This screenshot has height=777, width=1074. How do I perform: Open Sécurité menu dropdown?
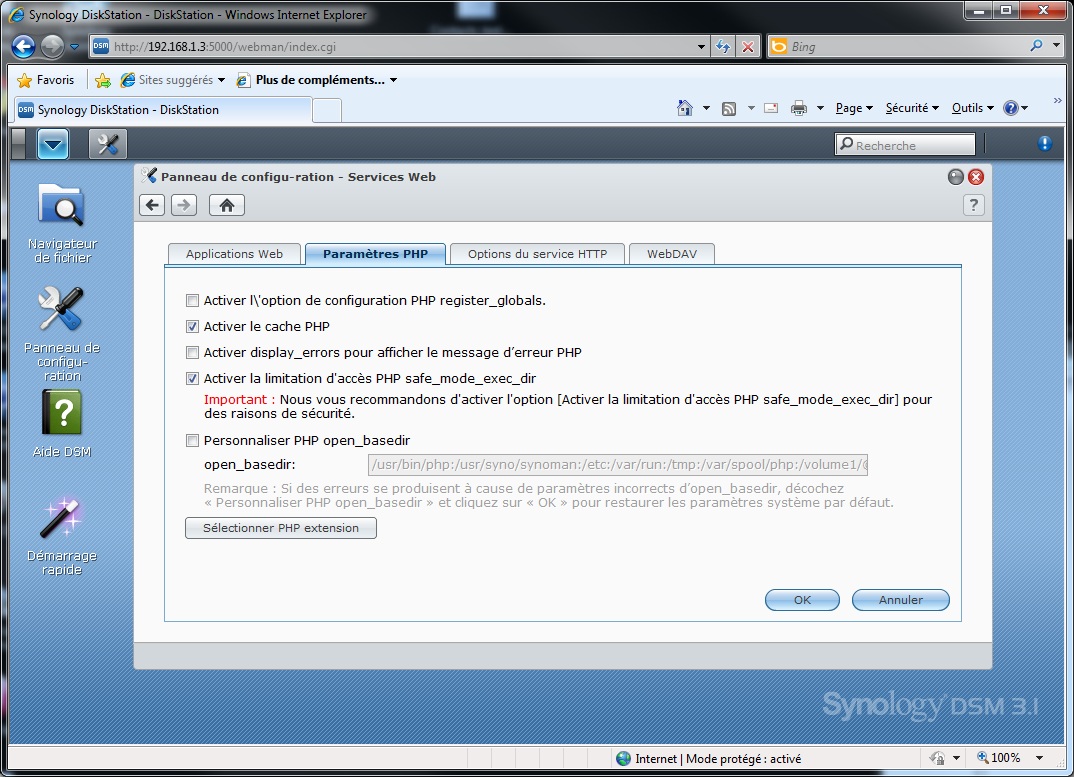point(912,108)
